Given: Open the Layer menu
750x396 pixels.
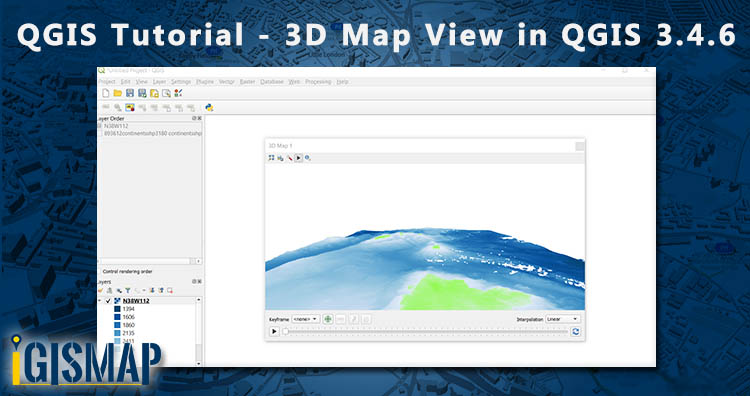Looking at the screenshot, I should pyautogui.click(x=159, y=82).
